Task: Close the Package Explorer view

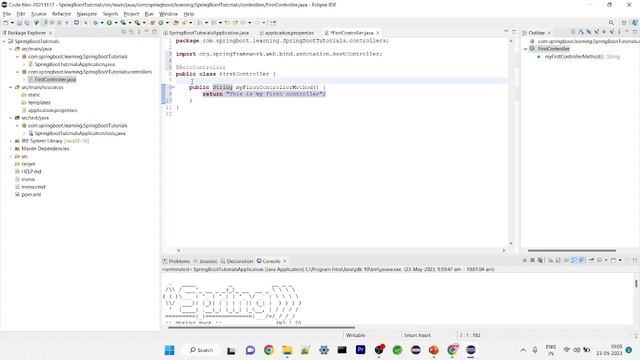Action: 50,33
